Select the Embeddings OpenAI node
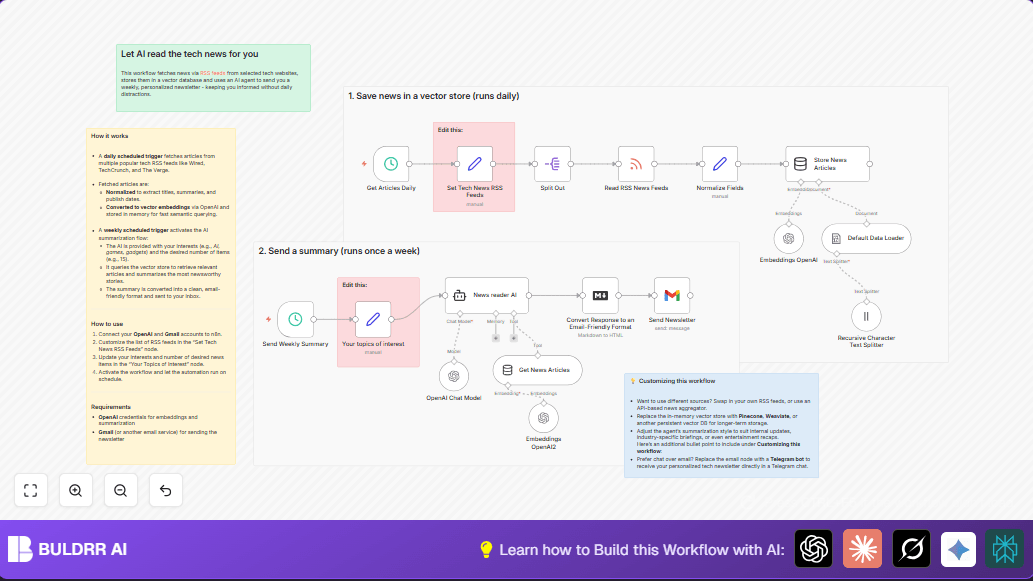1033x581 pixels. 789,238
